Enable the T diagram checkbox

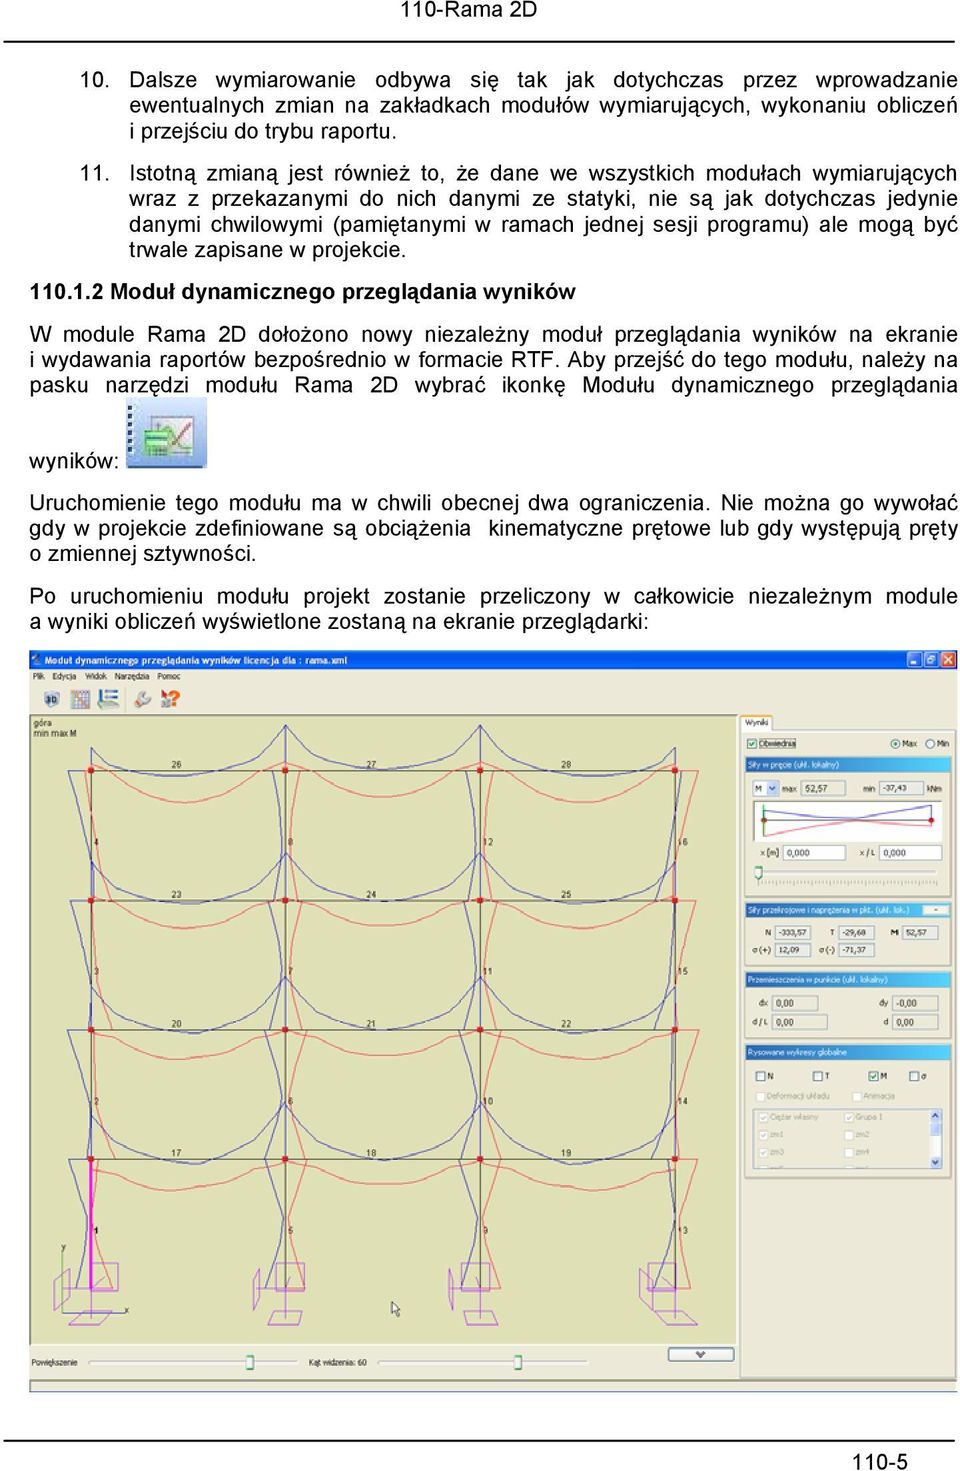tap(817, 1076)
